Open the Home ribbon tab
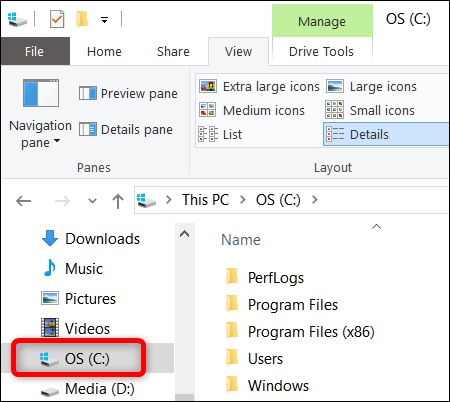Screen dimensions: 450x402 point(104,51)
